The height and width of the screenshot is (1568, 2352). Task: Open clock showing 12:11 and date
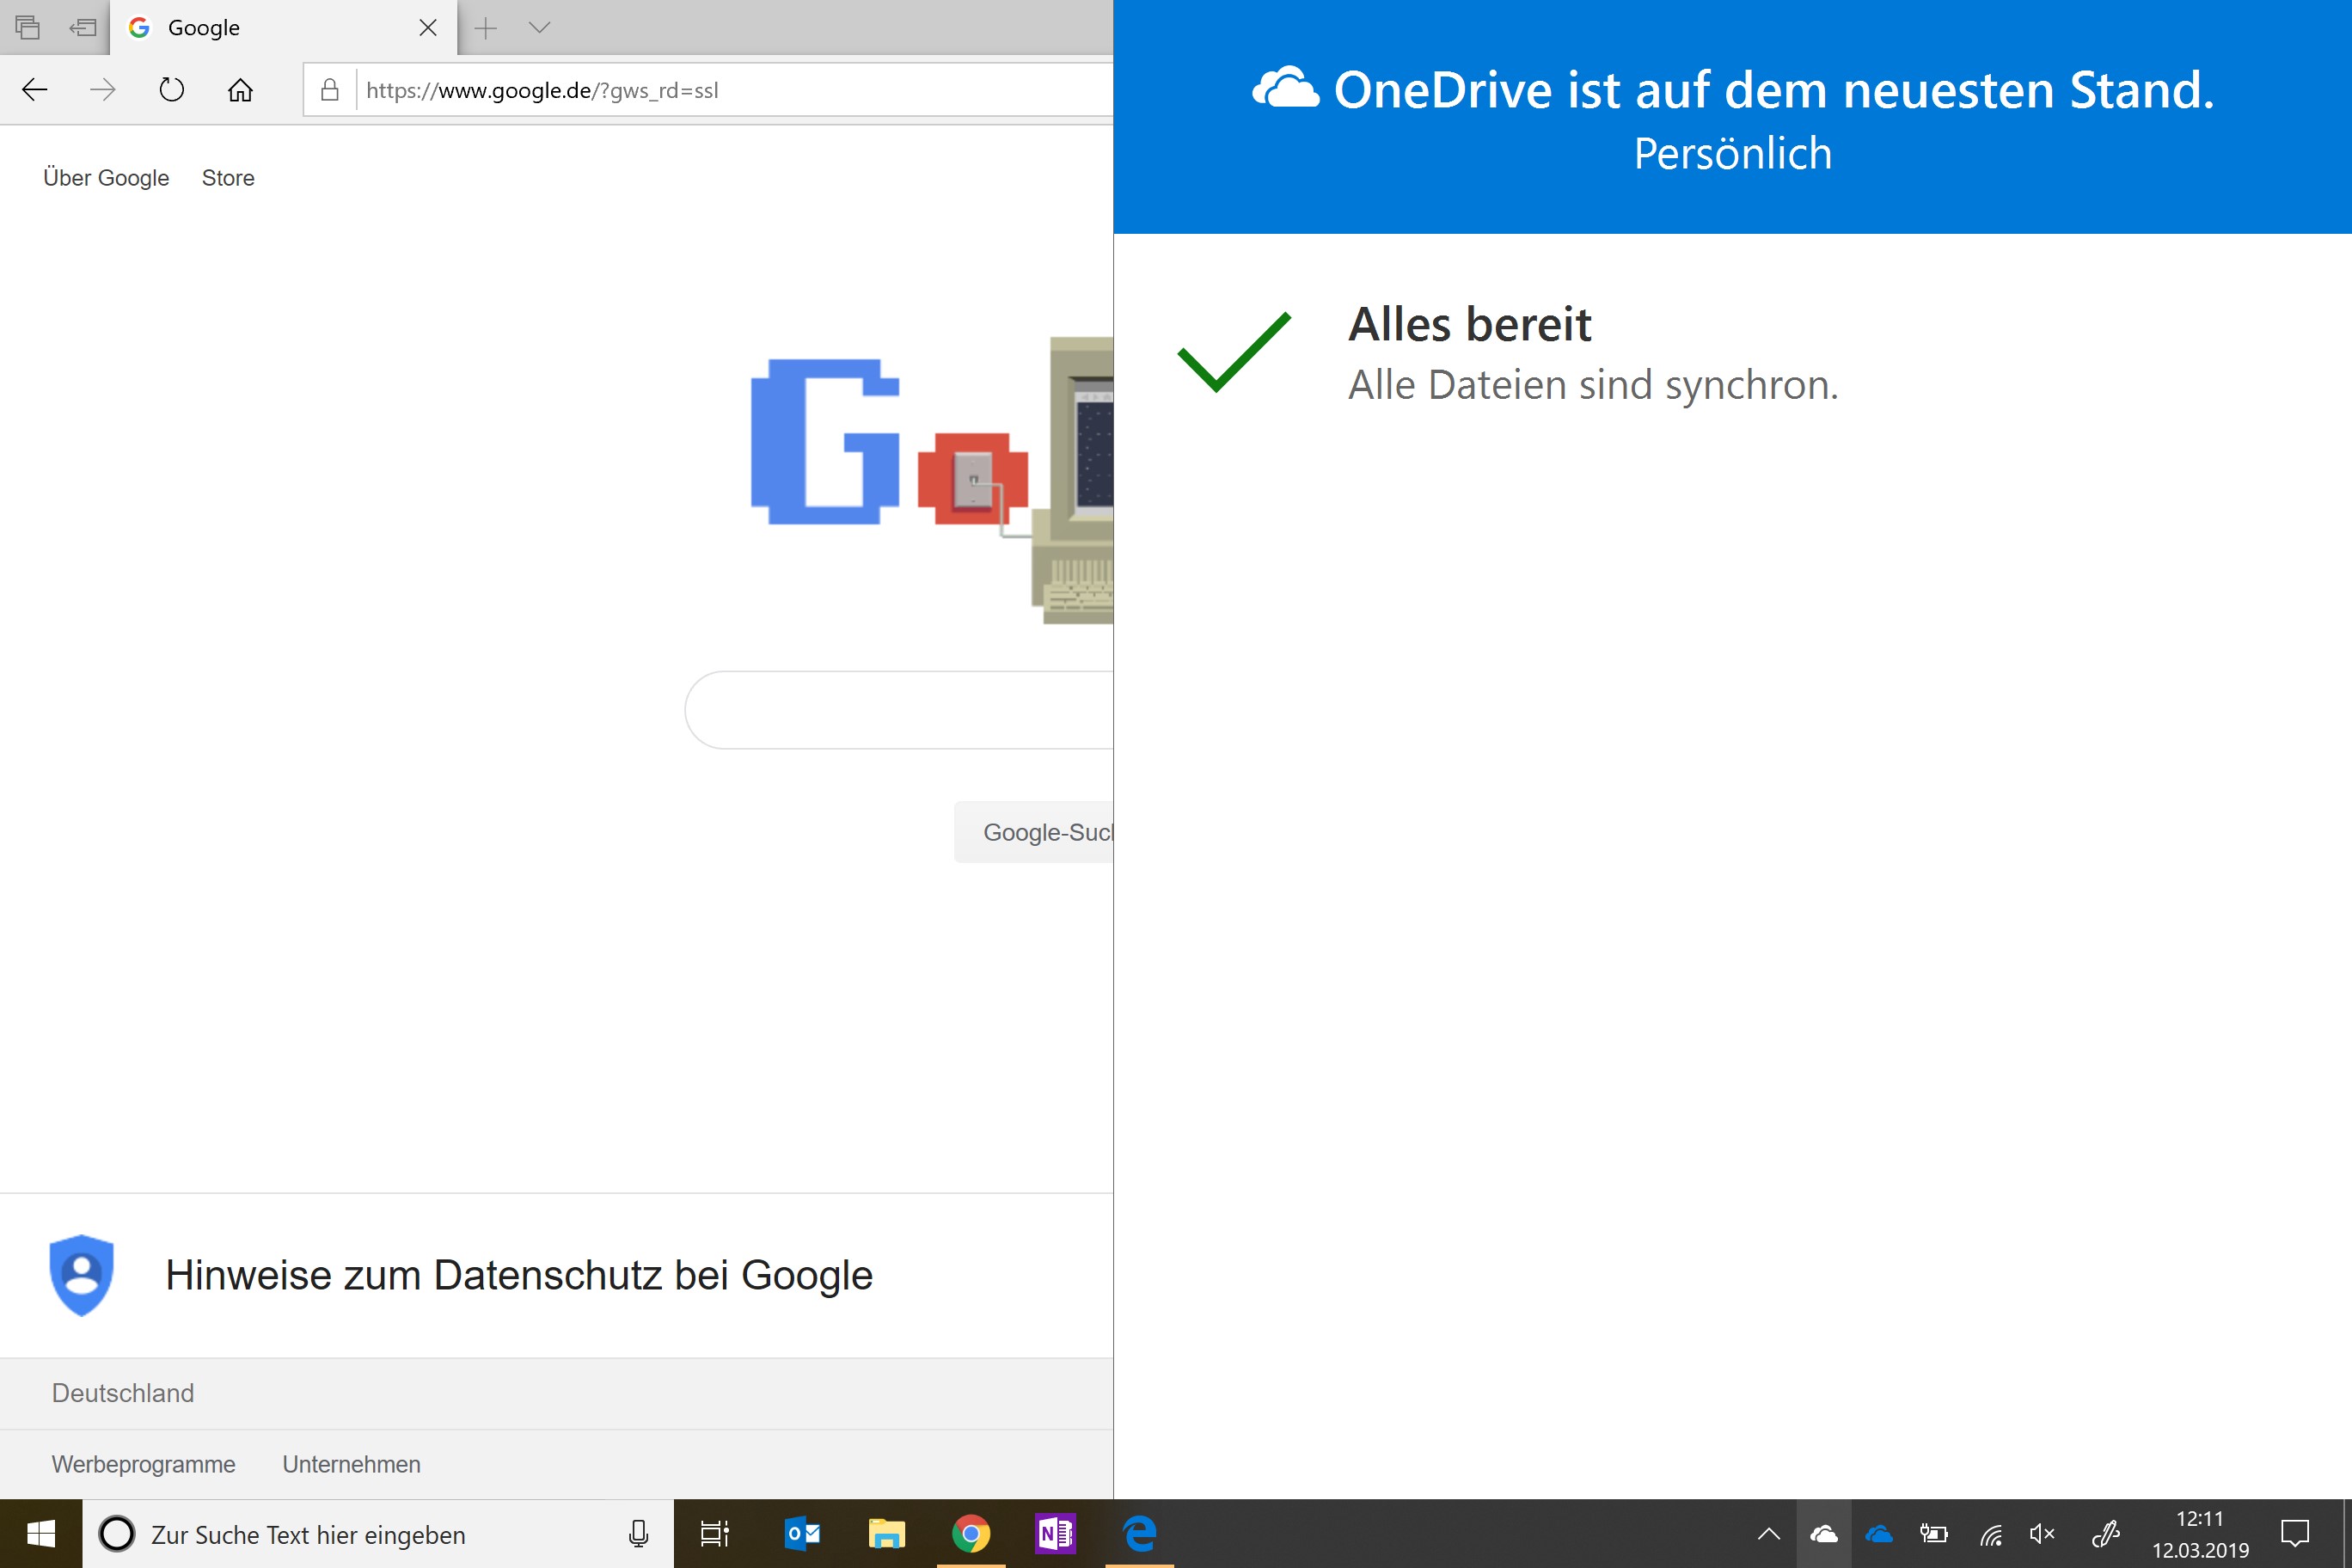tap(2200, 1534)
